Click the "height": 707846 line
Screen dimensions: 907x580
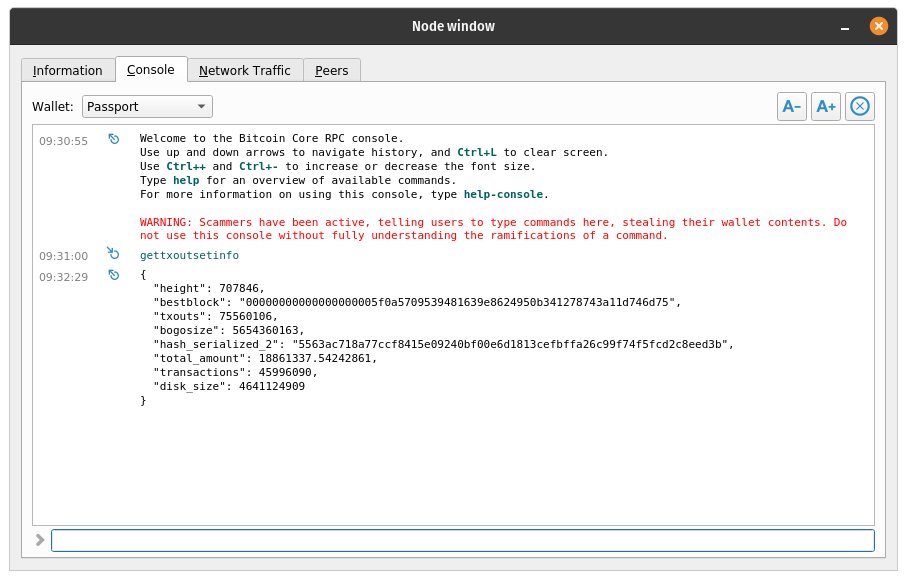click(x=209, y=288)
